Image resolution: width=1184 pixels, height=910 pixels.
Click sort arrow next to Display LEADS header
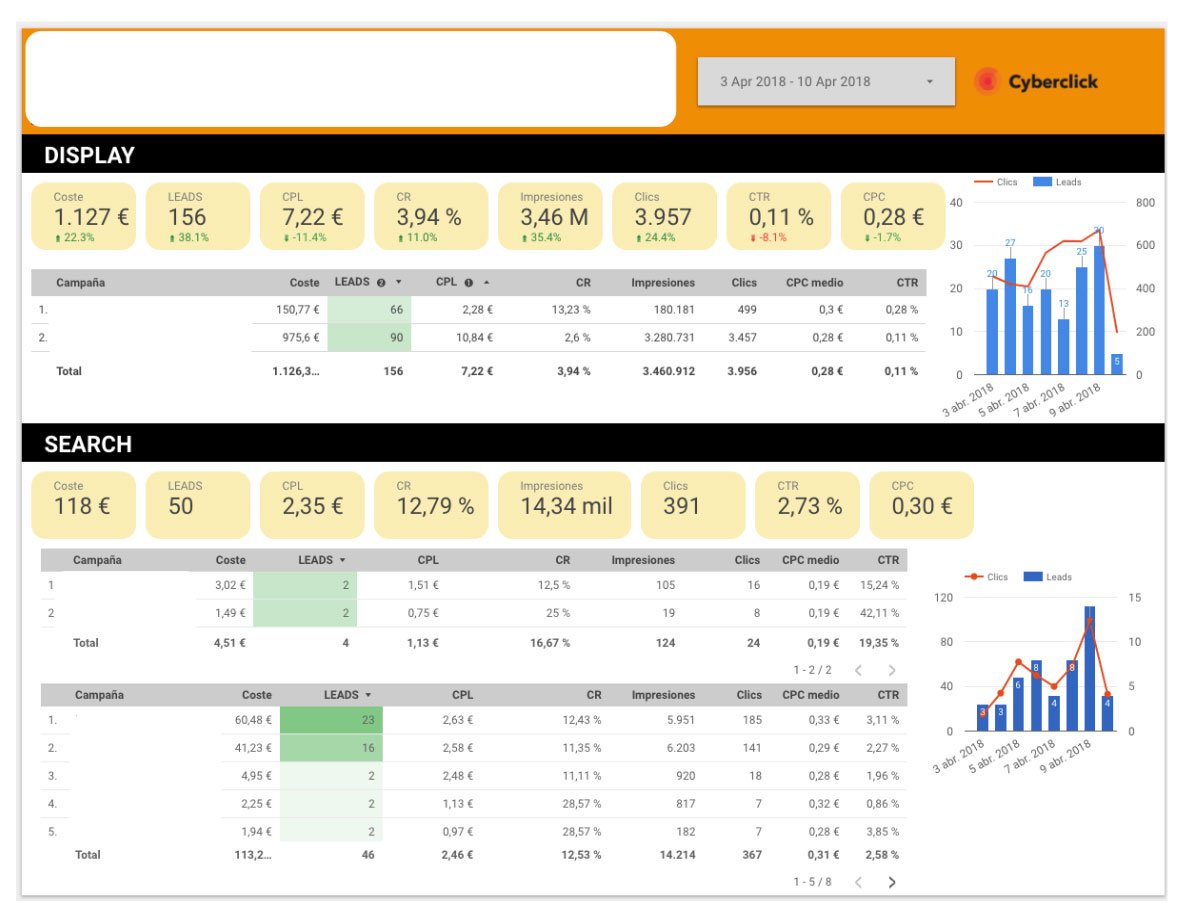(399, 283)
